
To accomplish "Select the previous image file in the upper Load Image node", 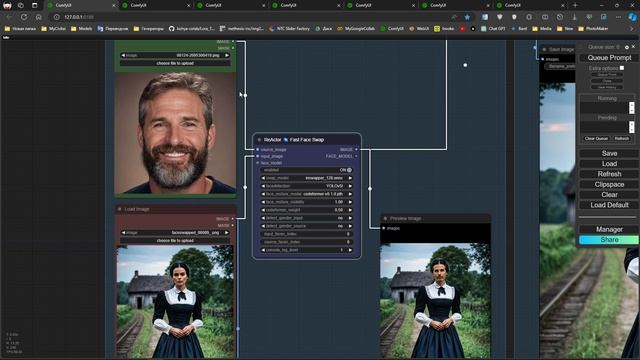I will click(x=123, y=55).
